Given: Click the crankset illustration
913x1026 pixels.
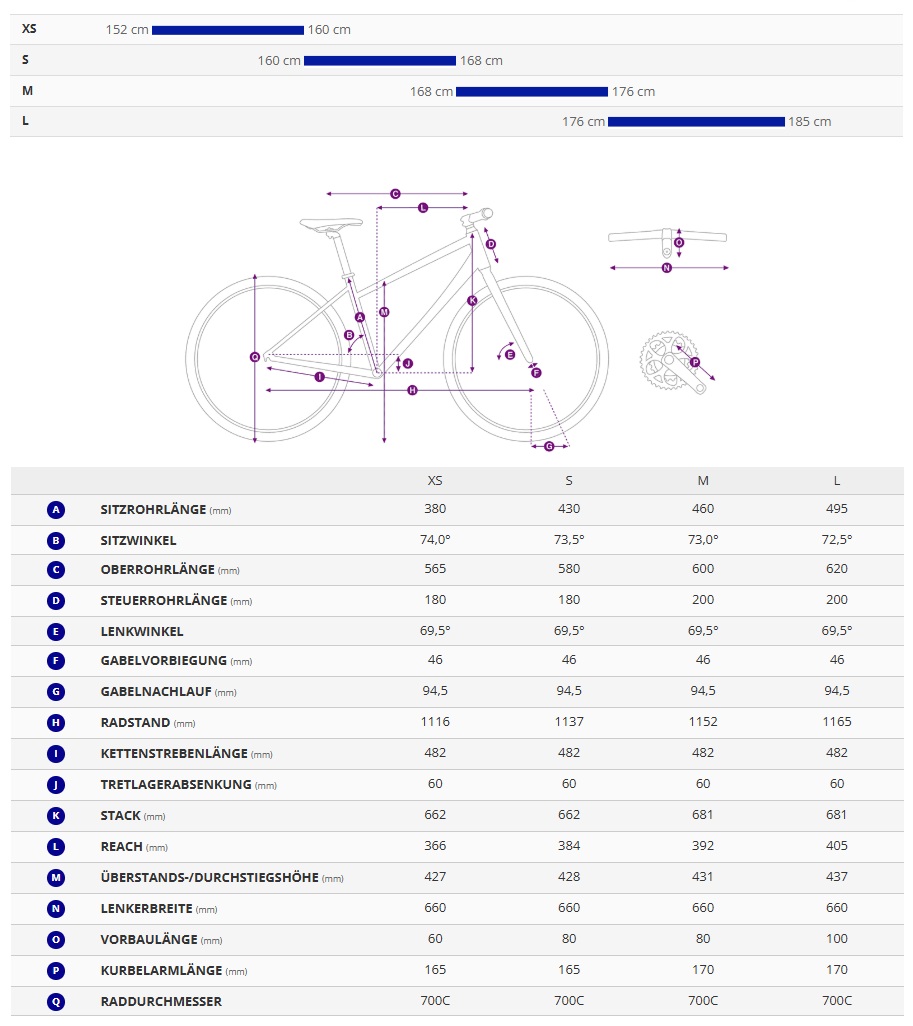Looking at the screenshot, I should 672,363.
